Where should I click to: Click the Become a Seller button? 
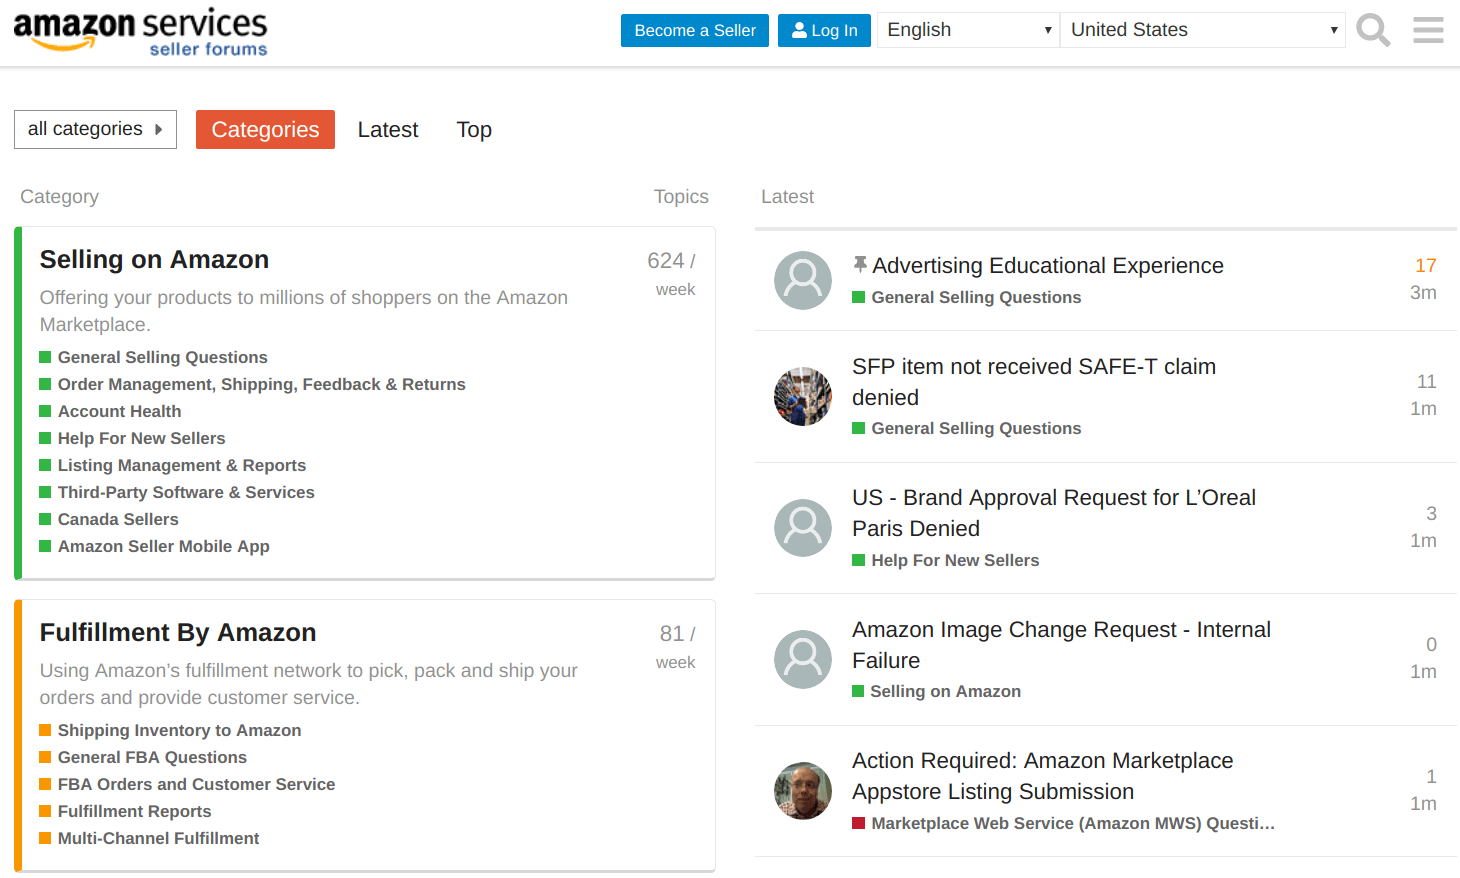[x=695, y=30]
